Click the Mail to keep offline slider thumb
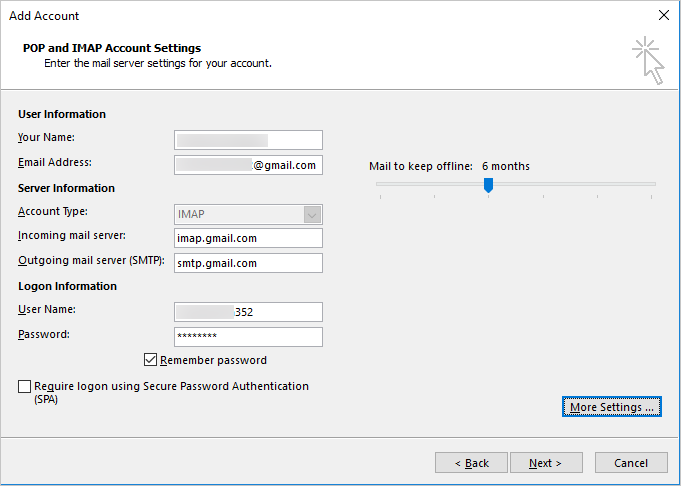681x486 pixels. (488, 184)
